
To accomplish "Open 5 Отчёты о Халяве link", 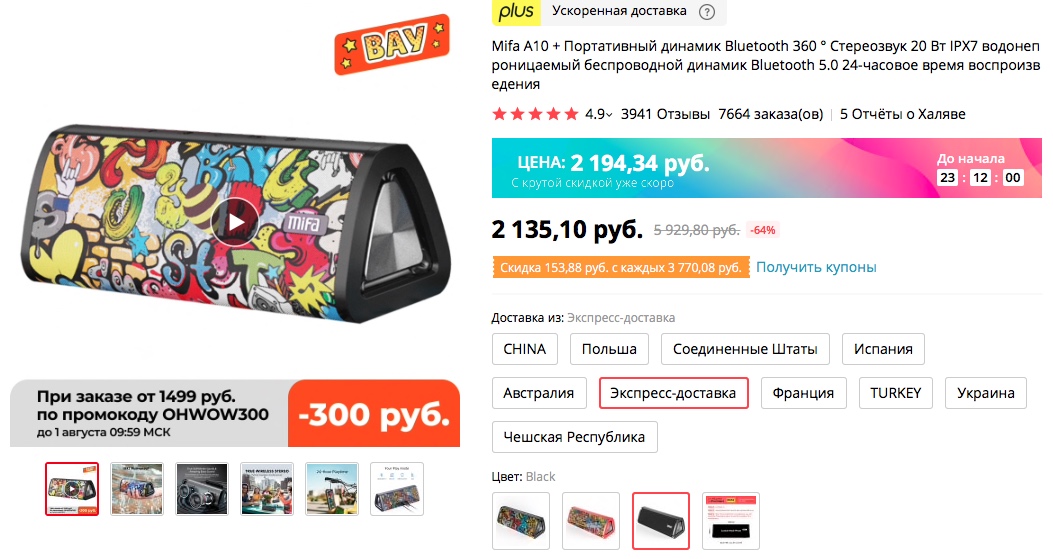I will [x=903, y=114].
